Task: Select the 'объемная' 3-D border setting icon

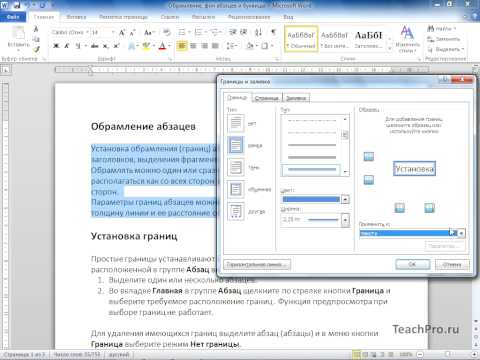Action: pos(236,189)
